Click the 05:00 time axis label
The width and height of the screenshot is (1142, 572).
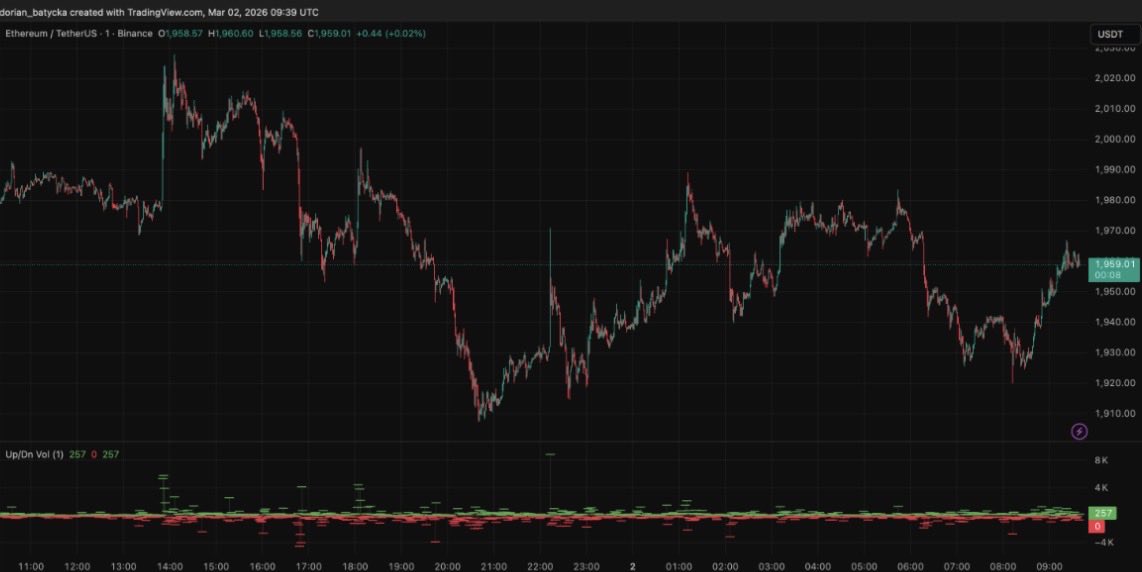click(864, 566)
